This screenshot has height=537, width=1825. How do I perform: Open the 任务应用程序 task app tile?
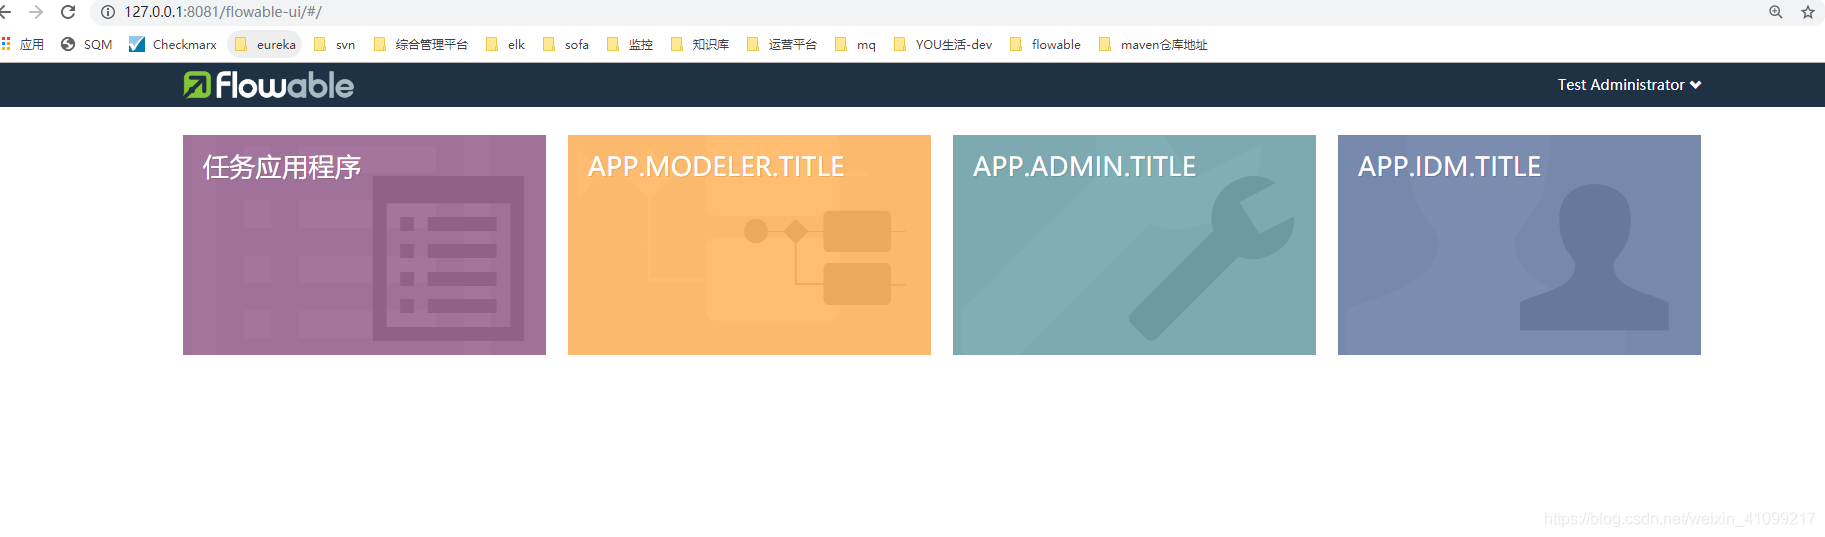[364, 245]
